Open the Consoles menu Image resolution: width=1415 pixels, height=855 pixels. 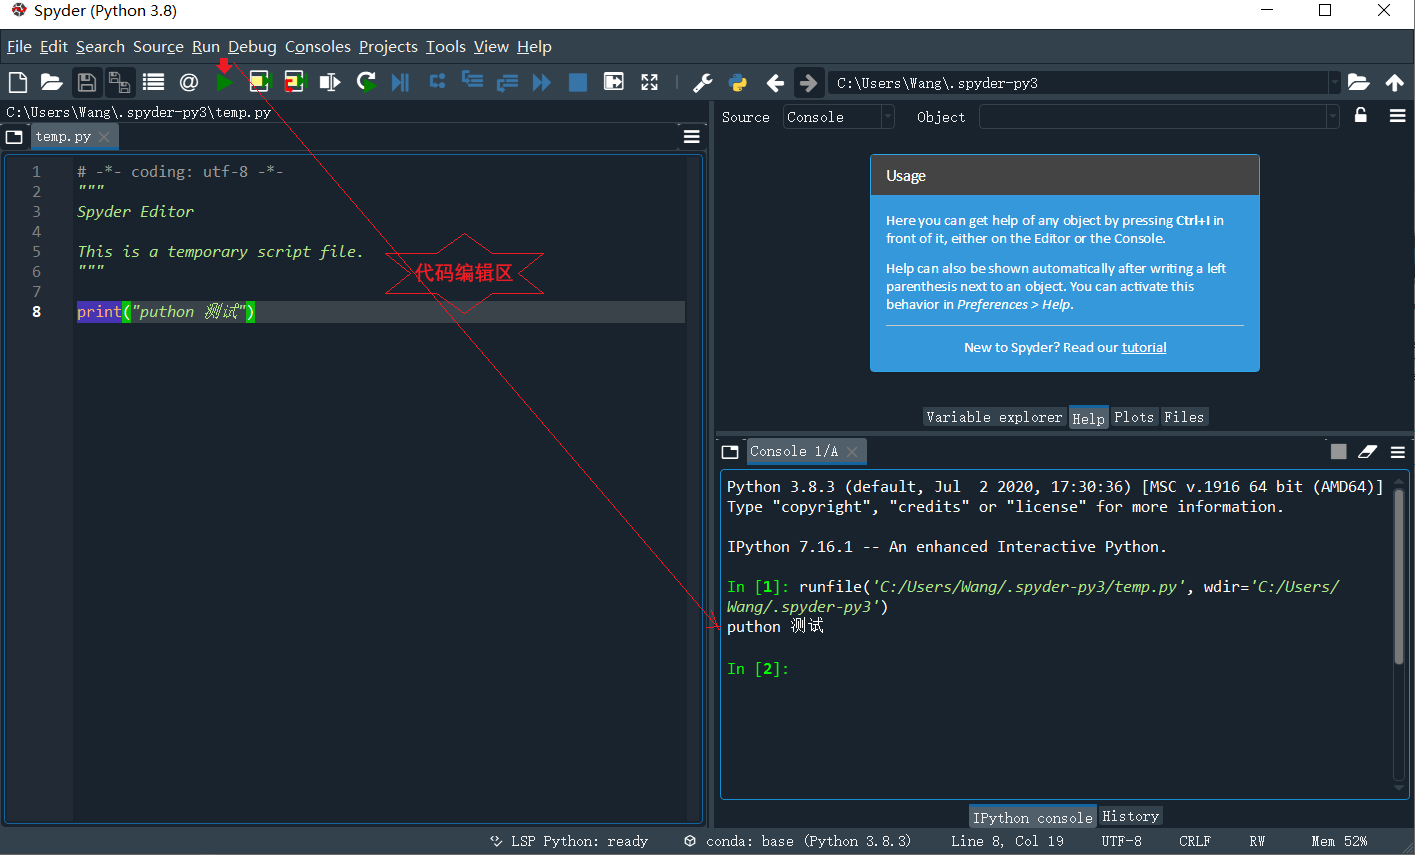click(318, 47)
